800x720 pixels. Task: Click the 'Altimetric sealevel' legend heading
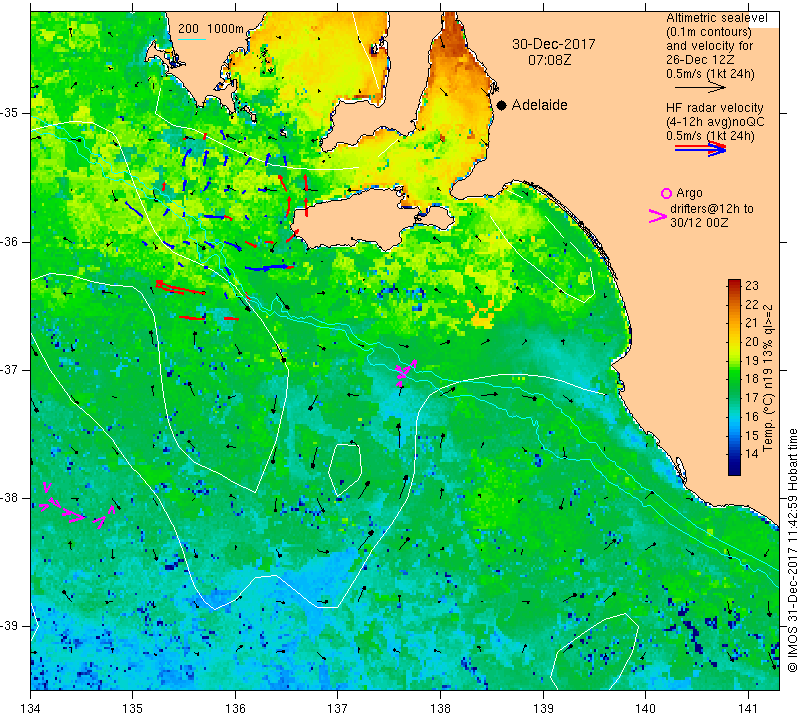[x=716, y=18]
